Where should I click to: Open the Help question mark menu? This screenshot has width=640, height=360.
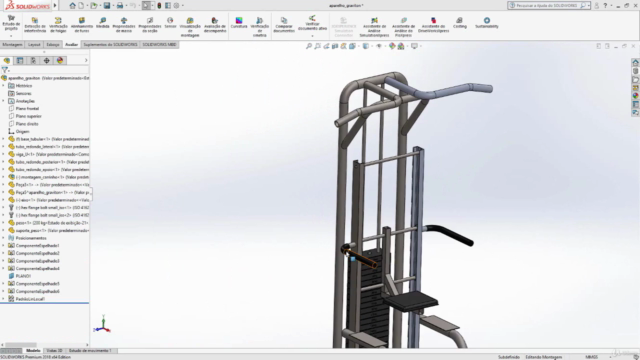pyautogui.click(x=605, y=6)
